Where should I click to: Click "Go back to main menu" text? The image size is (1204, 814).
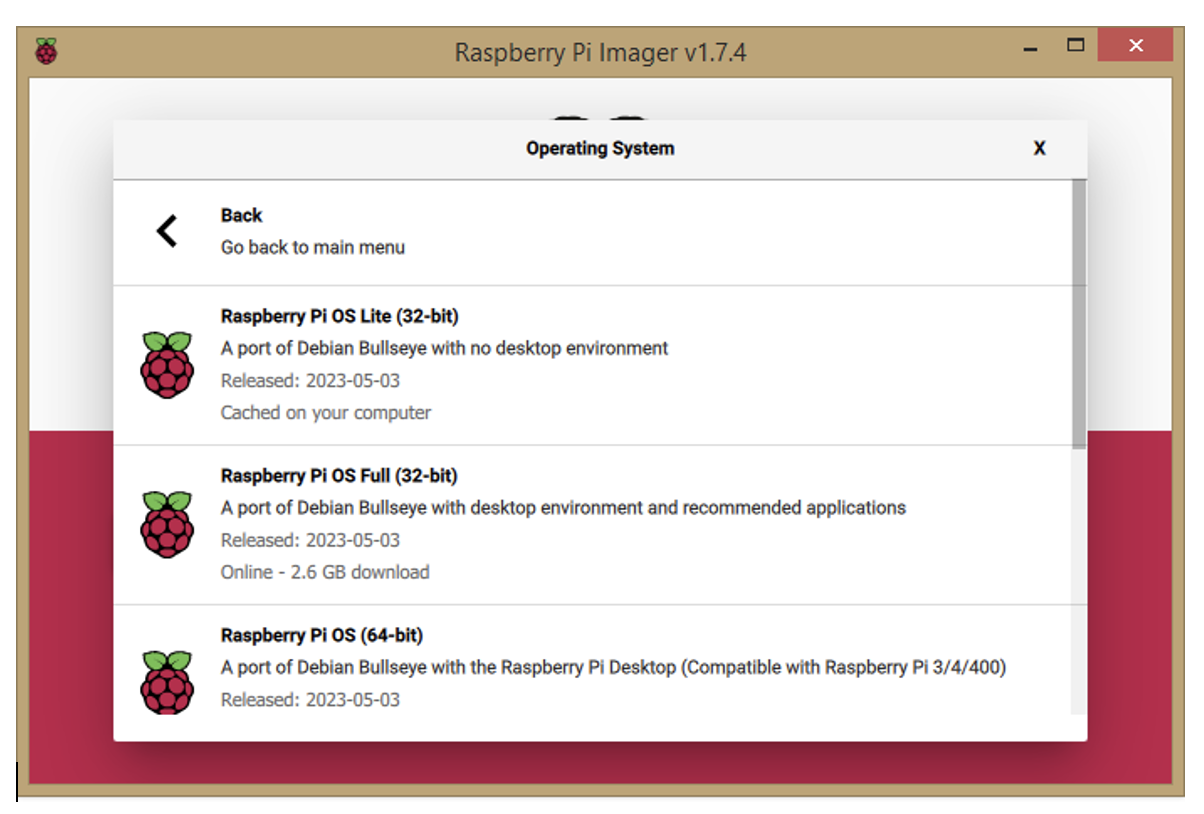[x=313, y=247]
